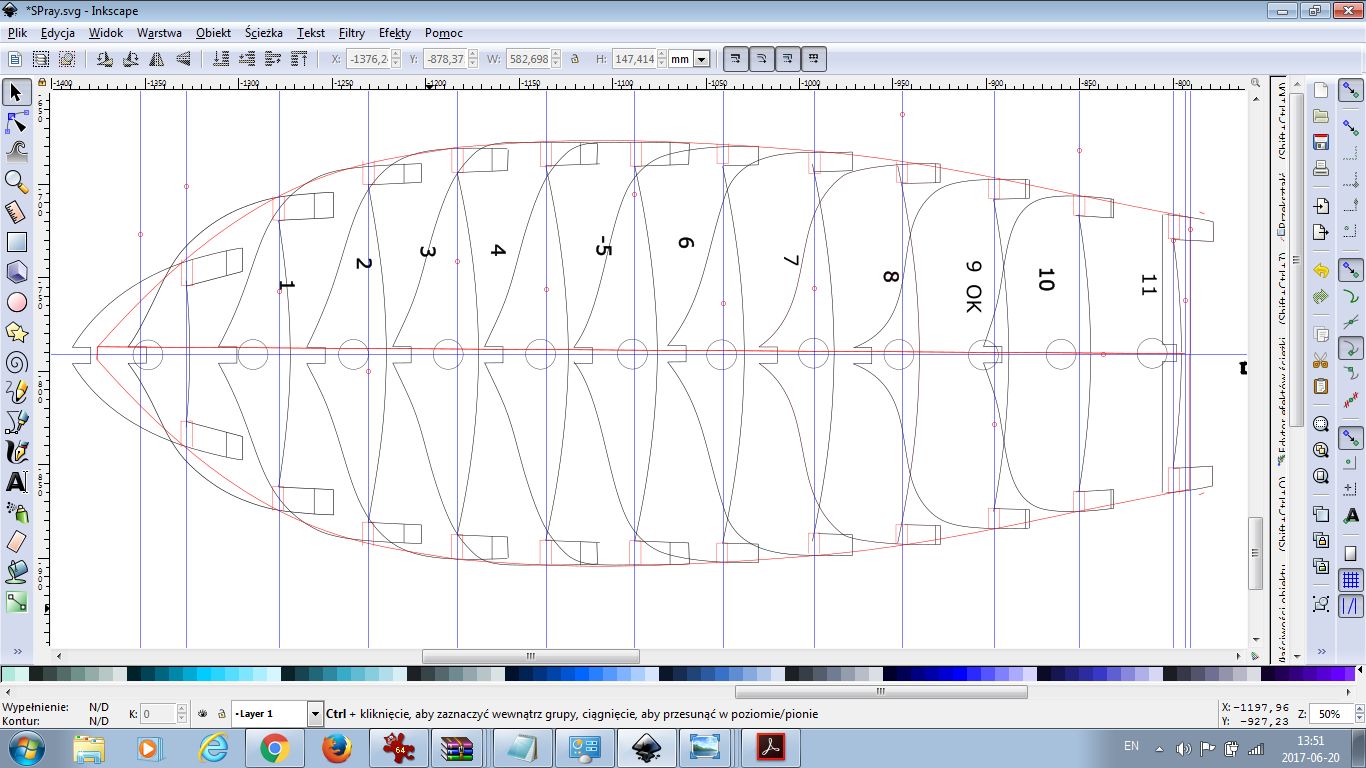Open the mm units dropdown
The image size is (1366, 768).
(701, 59)
